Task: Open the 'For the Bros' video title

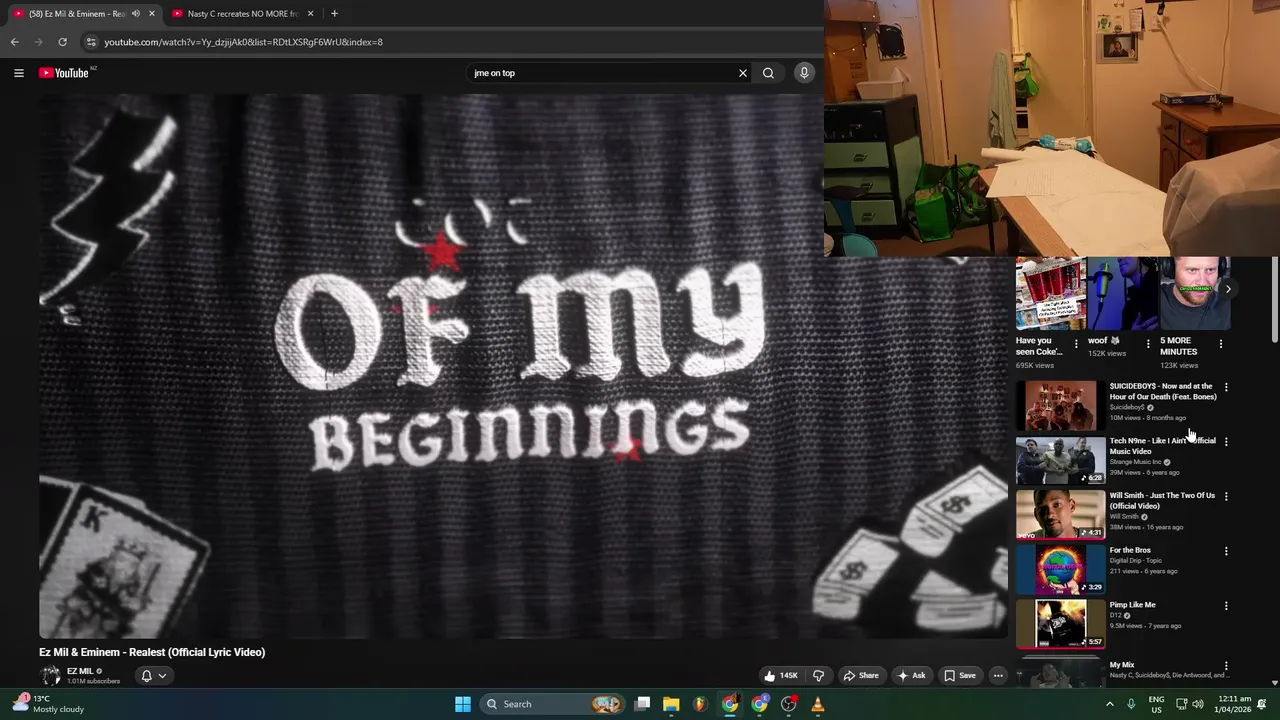Action: click(x=1130, y=550)
